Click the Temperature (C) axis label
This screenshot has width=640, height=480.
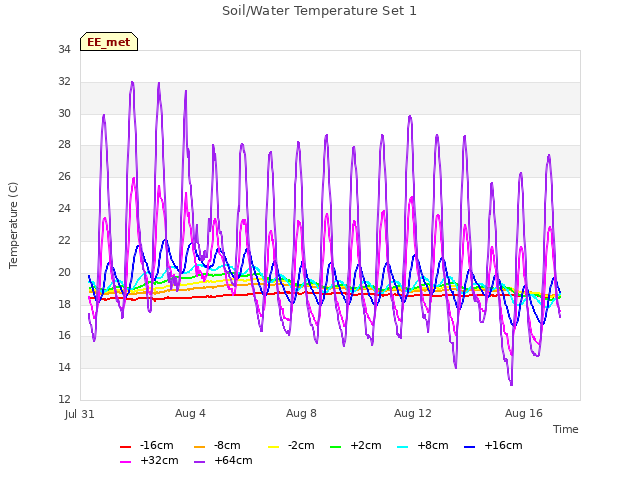tap(13, 225)
